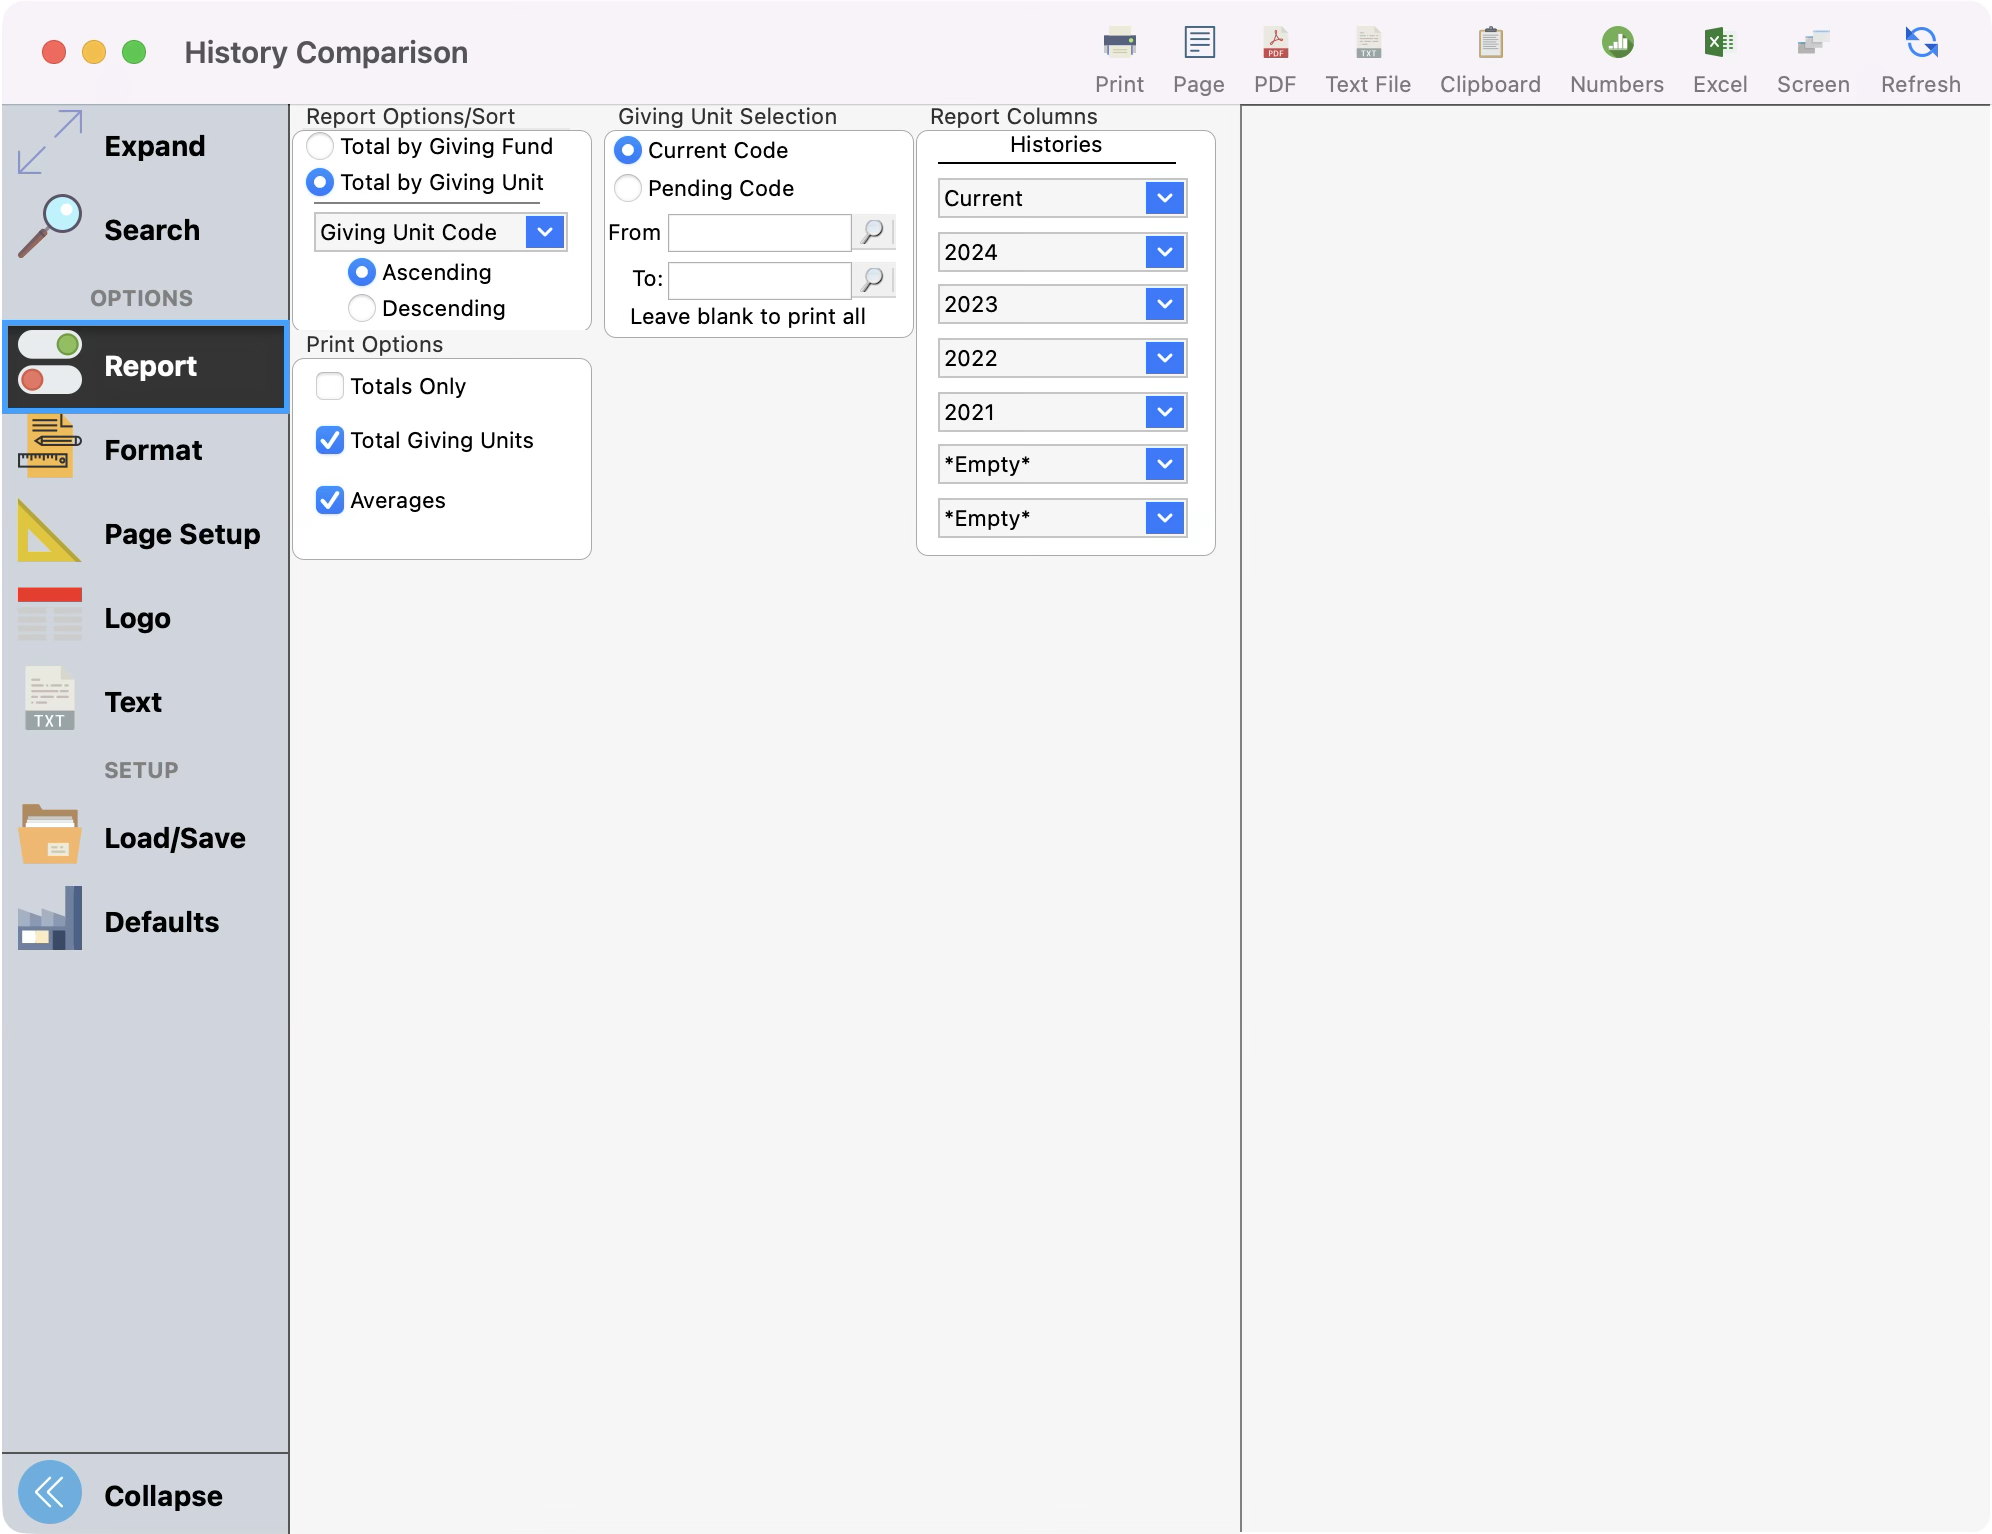Click the To field lookup magnifier
Screen dimensions: 1992x1534
pos(873,280)
